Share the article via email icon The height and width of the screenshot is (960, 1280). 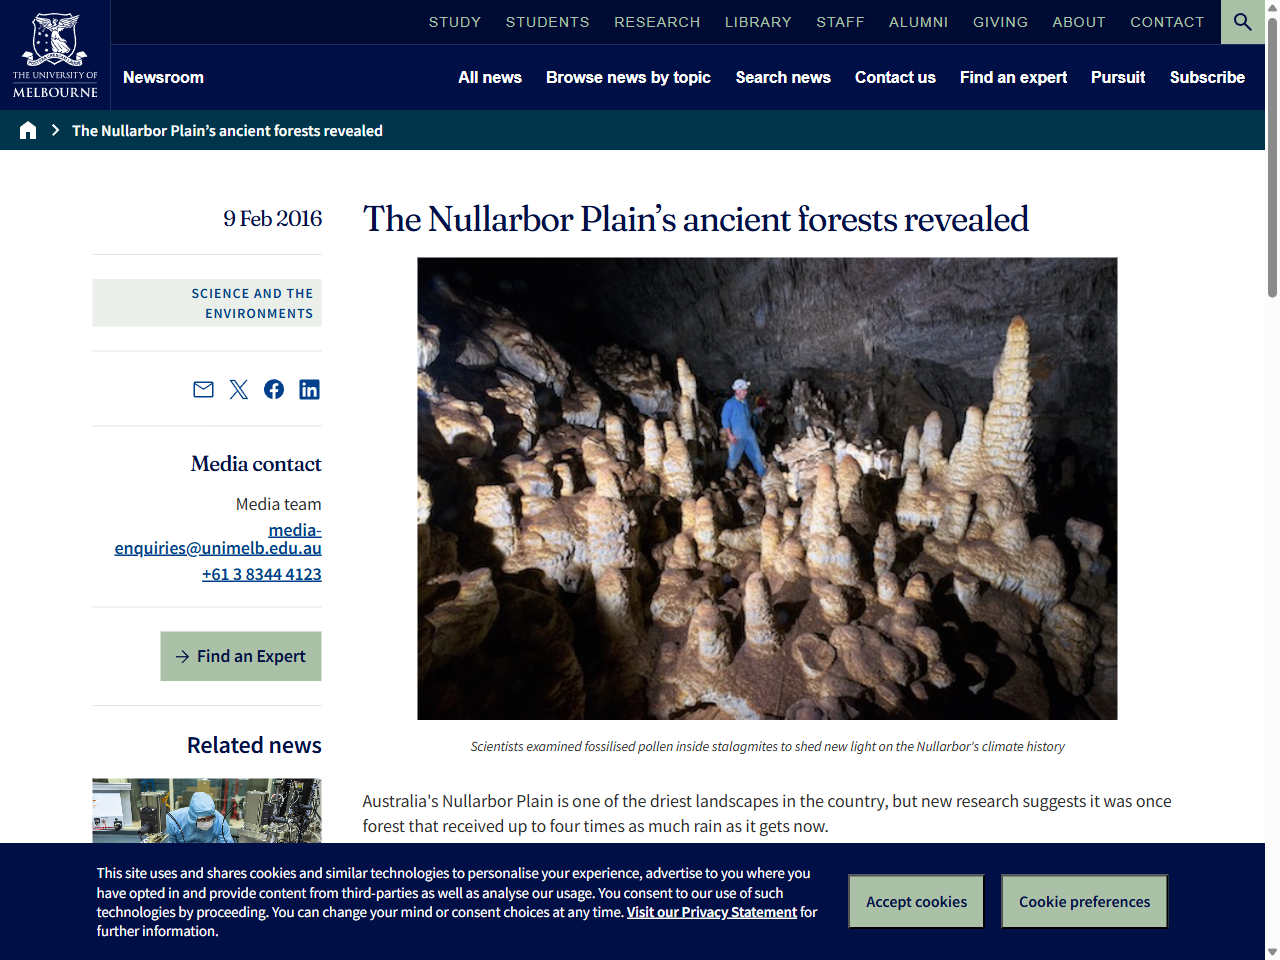(x=203, y=389)
